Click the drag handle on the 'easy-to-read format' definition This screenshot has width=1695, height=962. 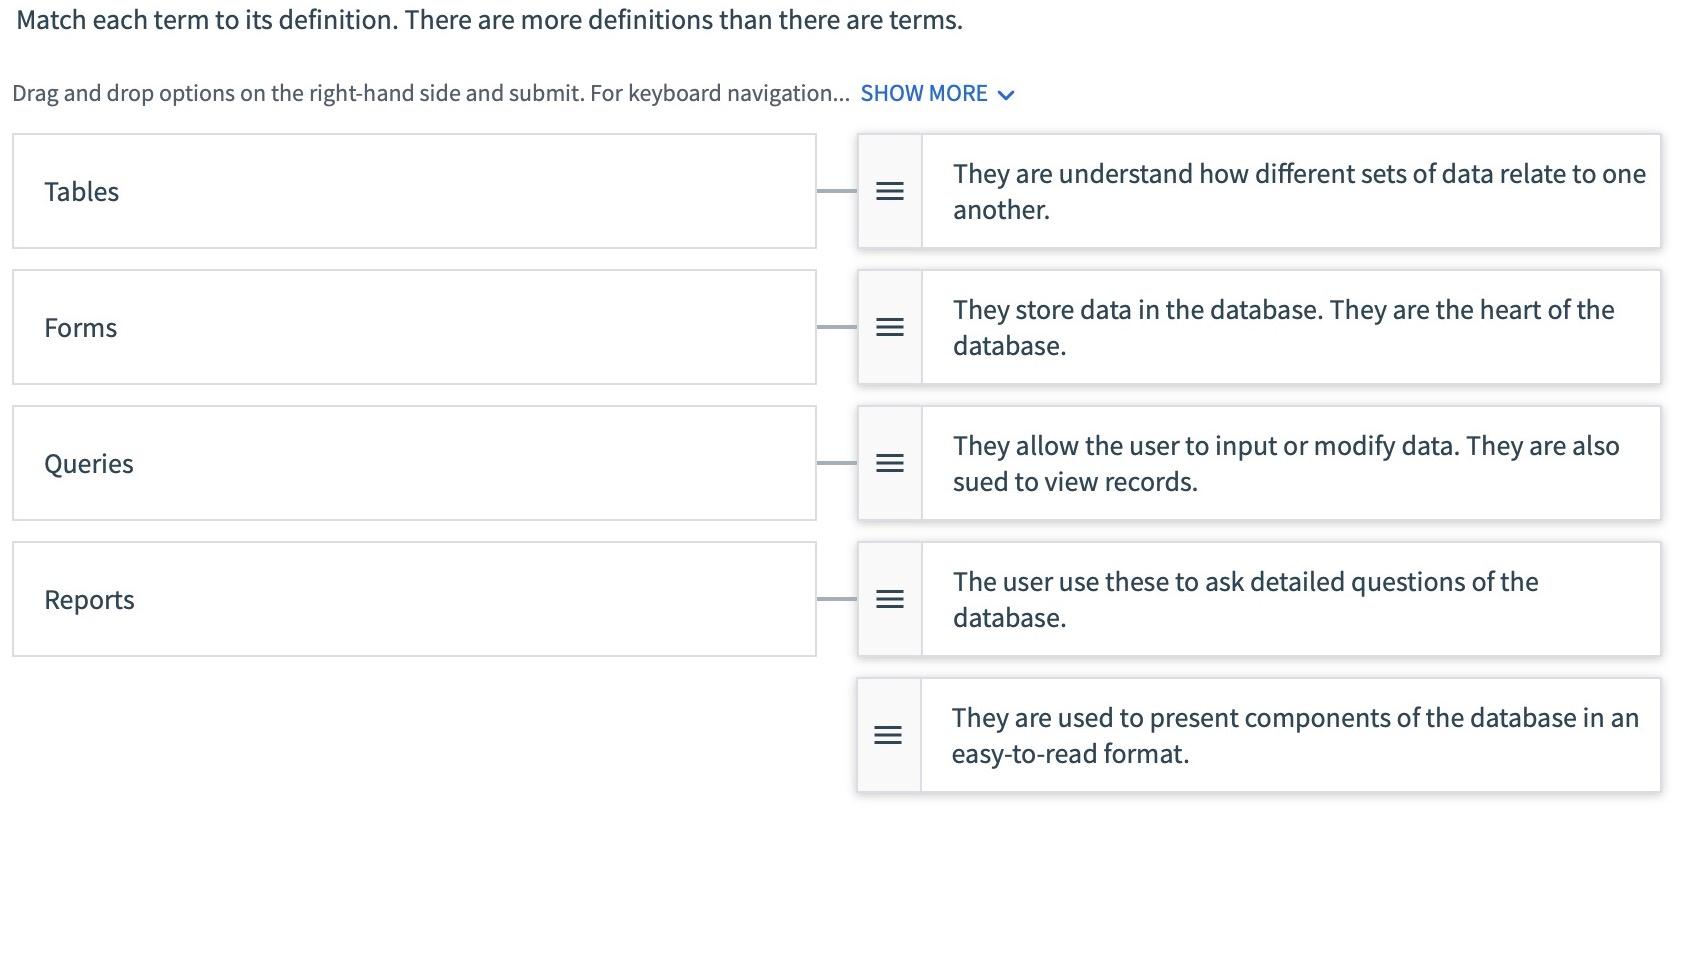pyautogui.click(x=889, y=734)
